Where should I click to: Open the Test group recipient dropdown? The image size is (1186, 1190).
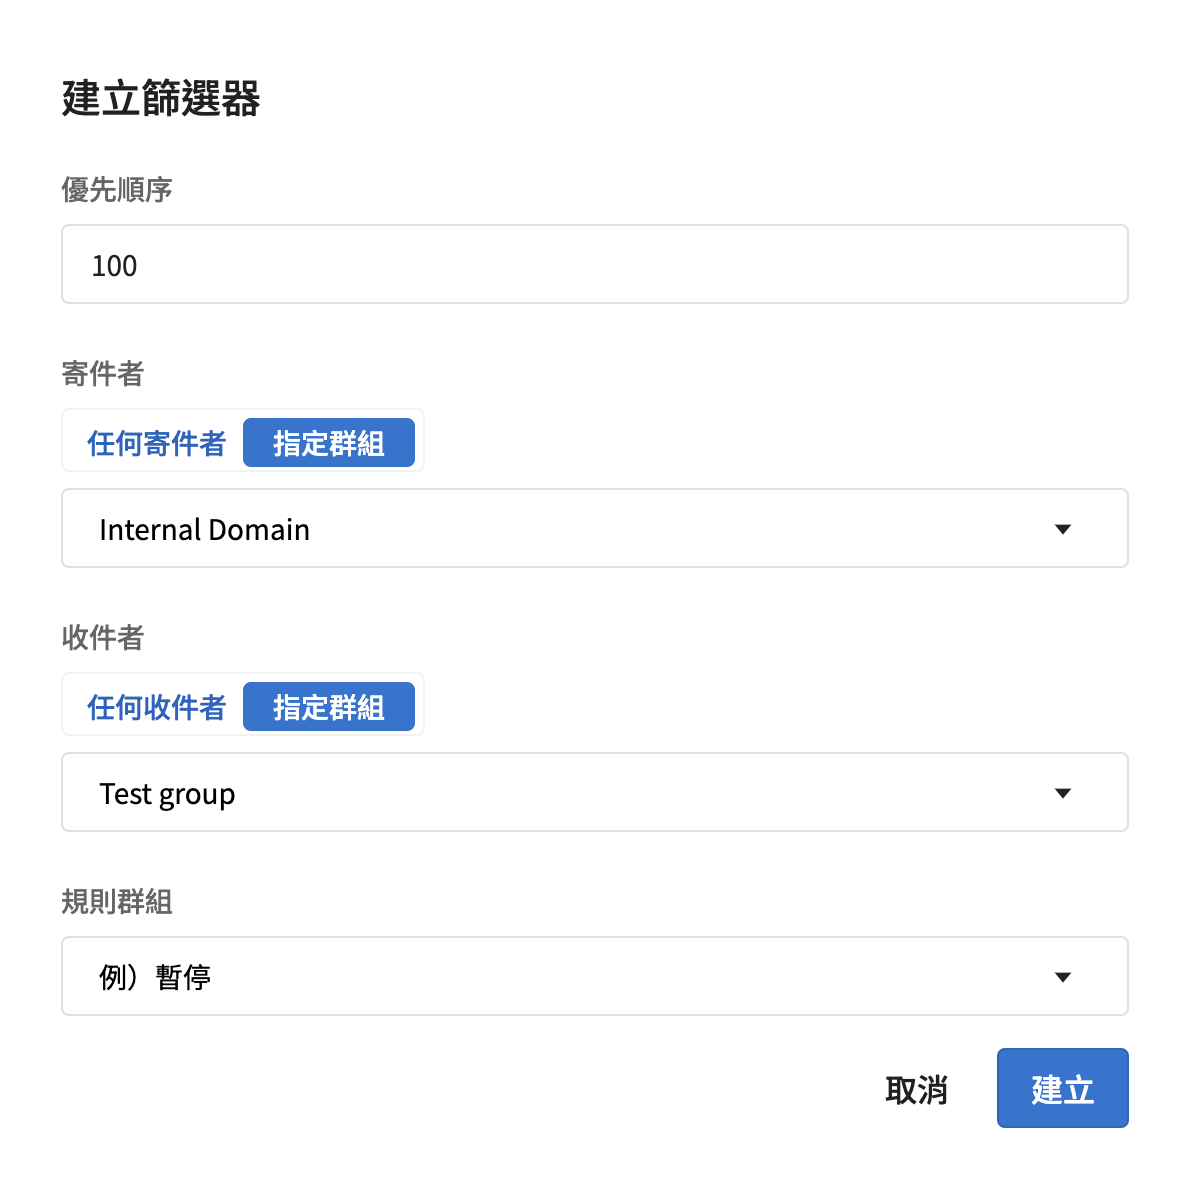(x=595, y=792)
